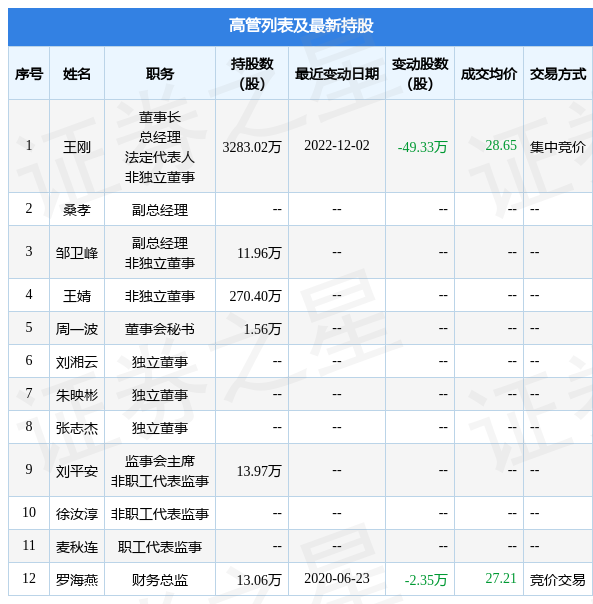
Task: Select the name 罗海燕
Action: (x=77, y=580)
